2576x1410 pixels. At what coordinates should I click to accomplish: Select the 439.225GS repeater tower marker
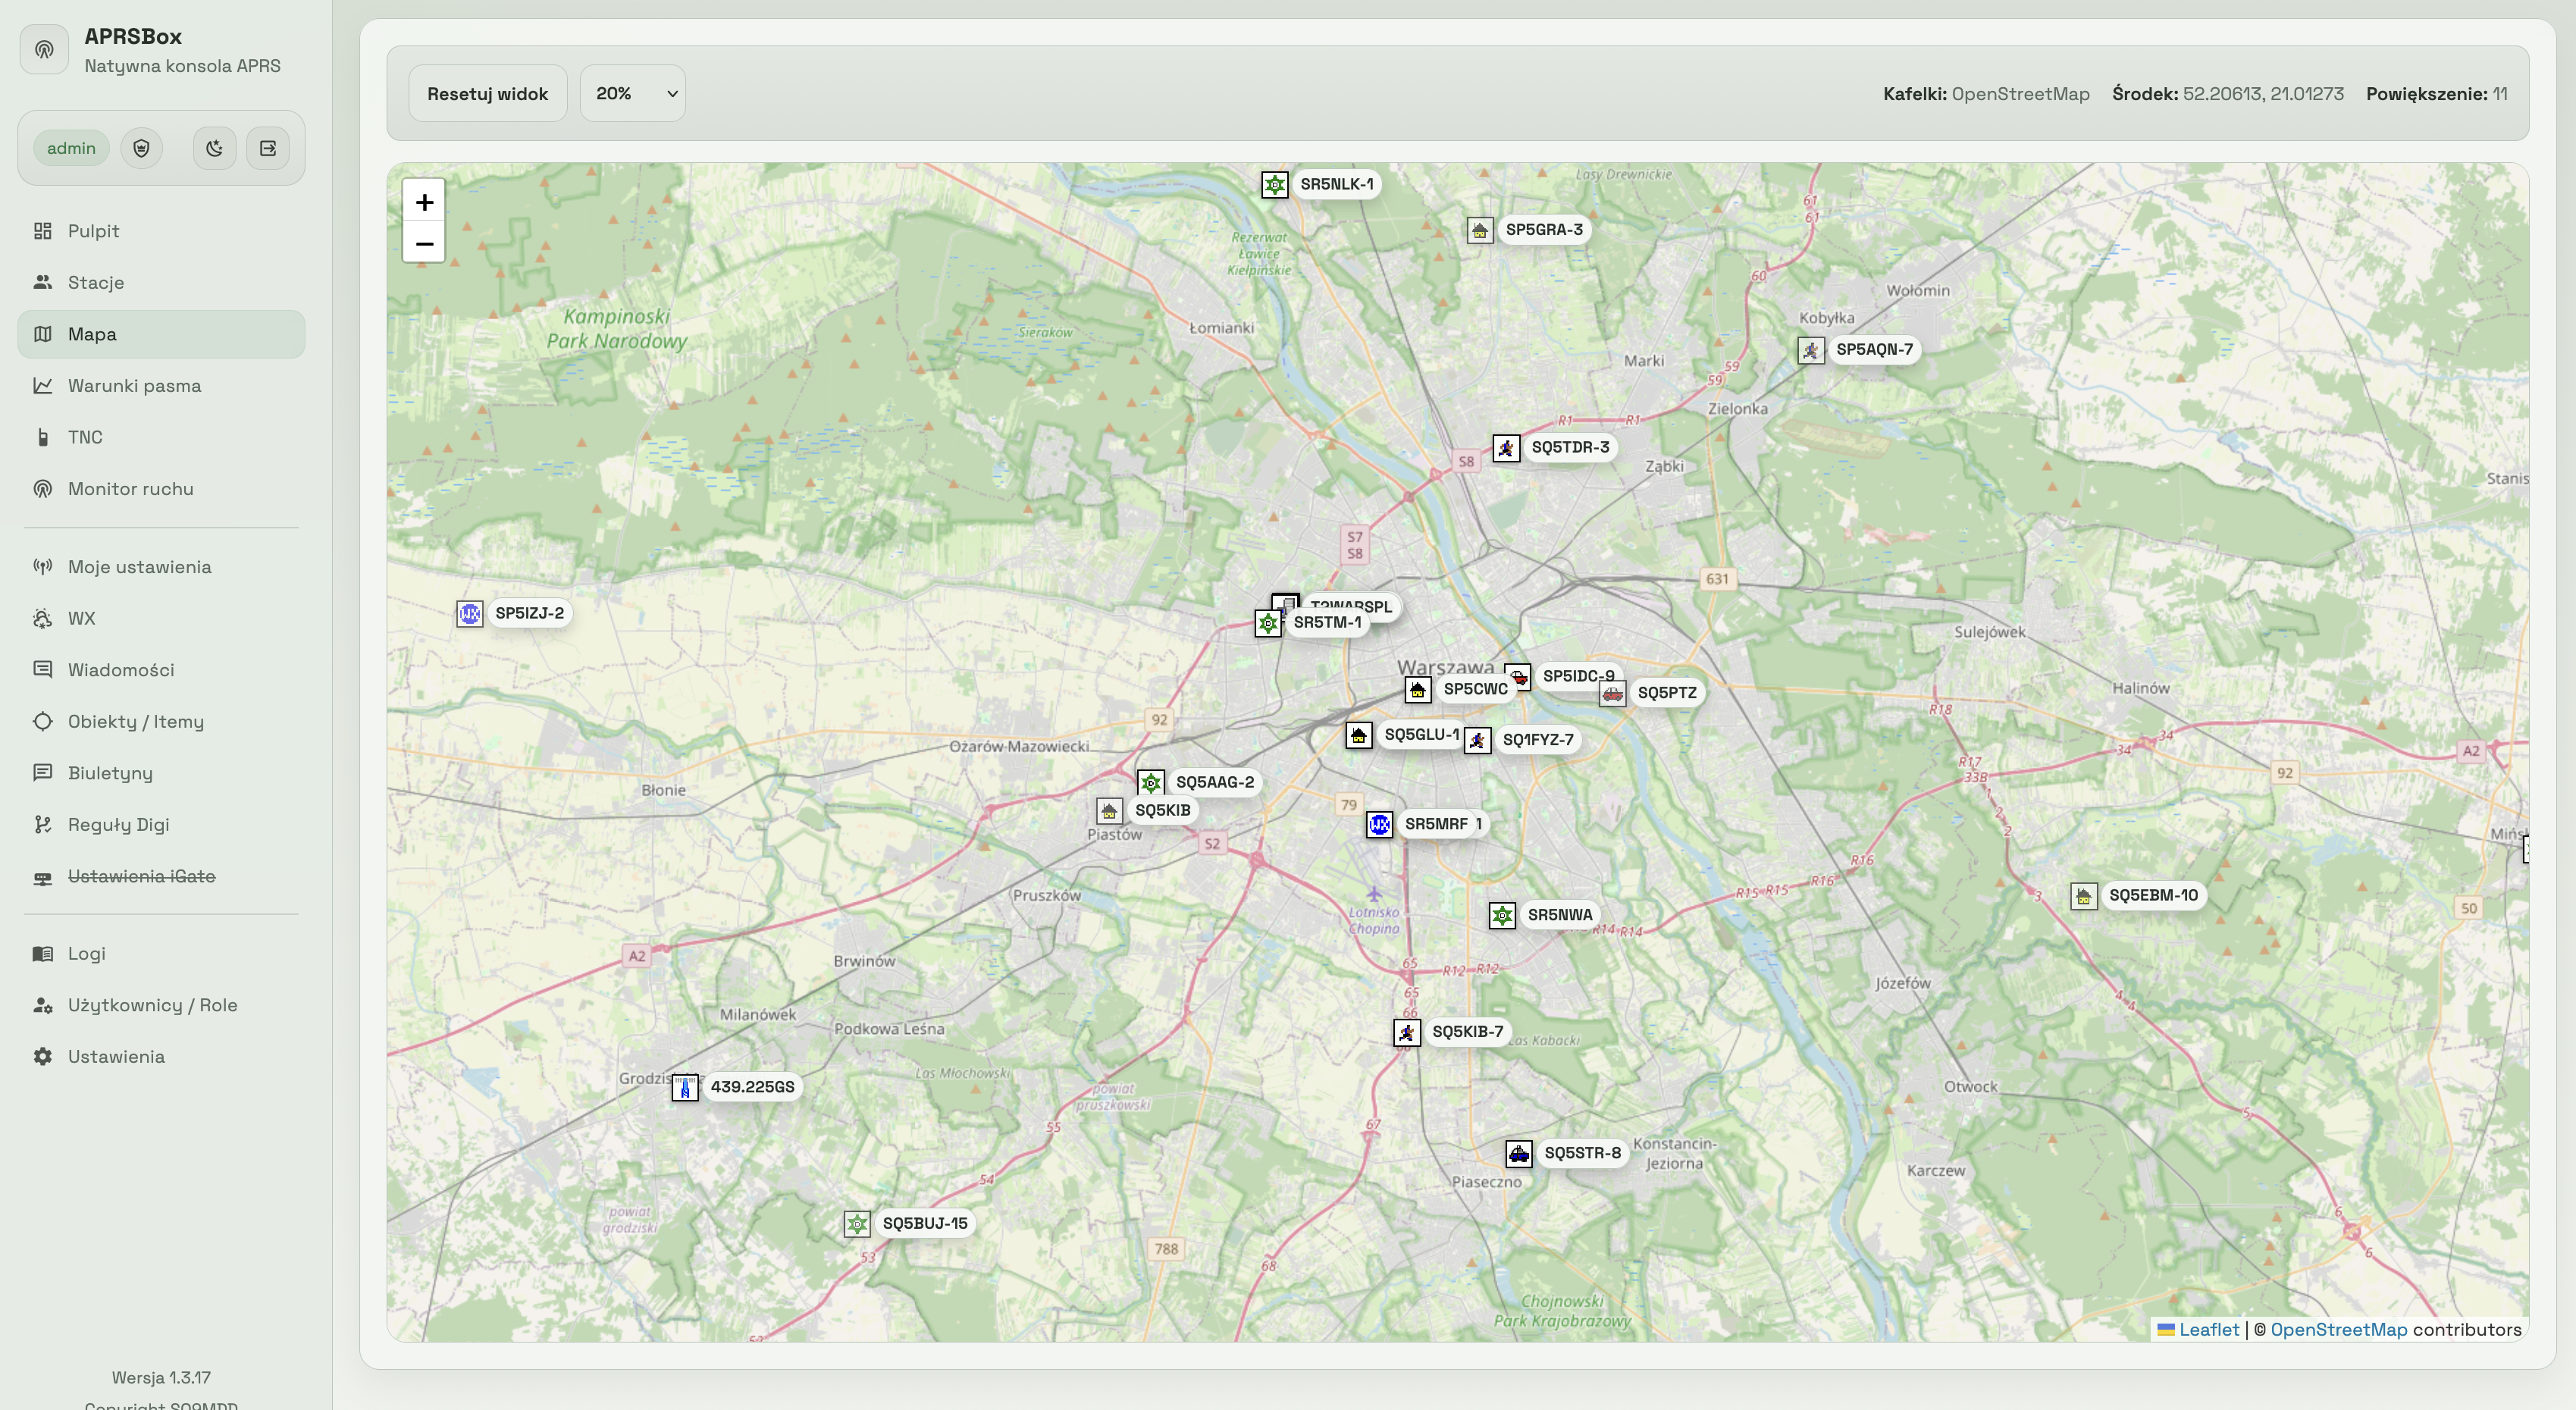tap(685, 1087)
